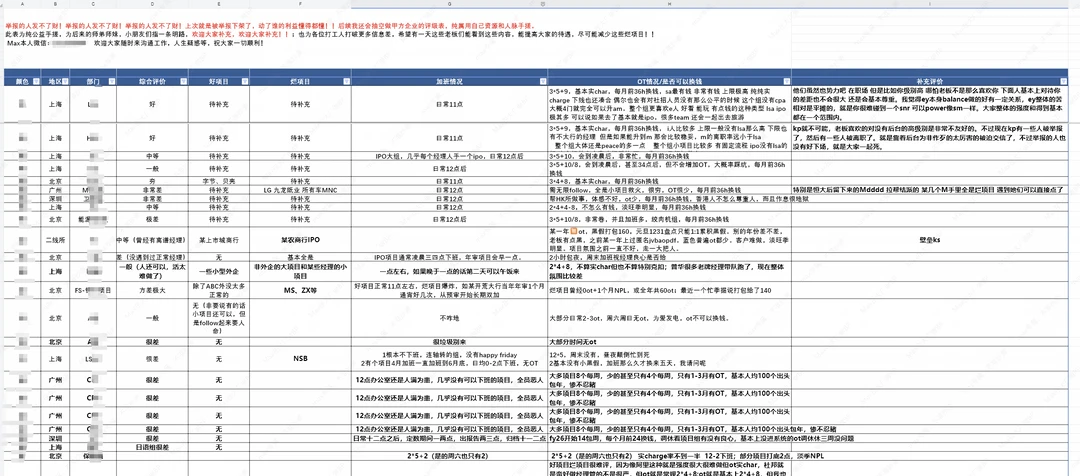Click the 不咋地 cell
This screenshot has width=1080, height=476.
(x=448, y=318)
